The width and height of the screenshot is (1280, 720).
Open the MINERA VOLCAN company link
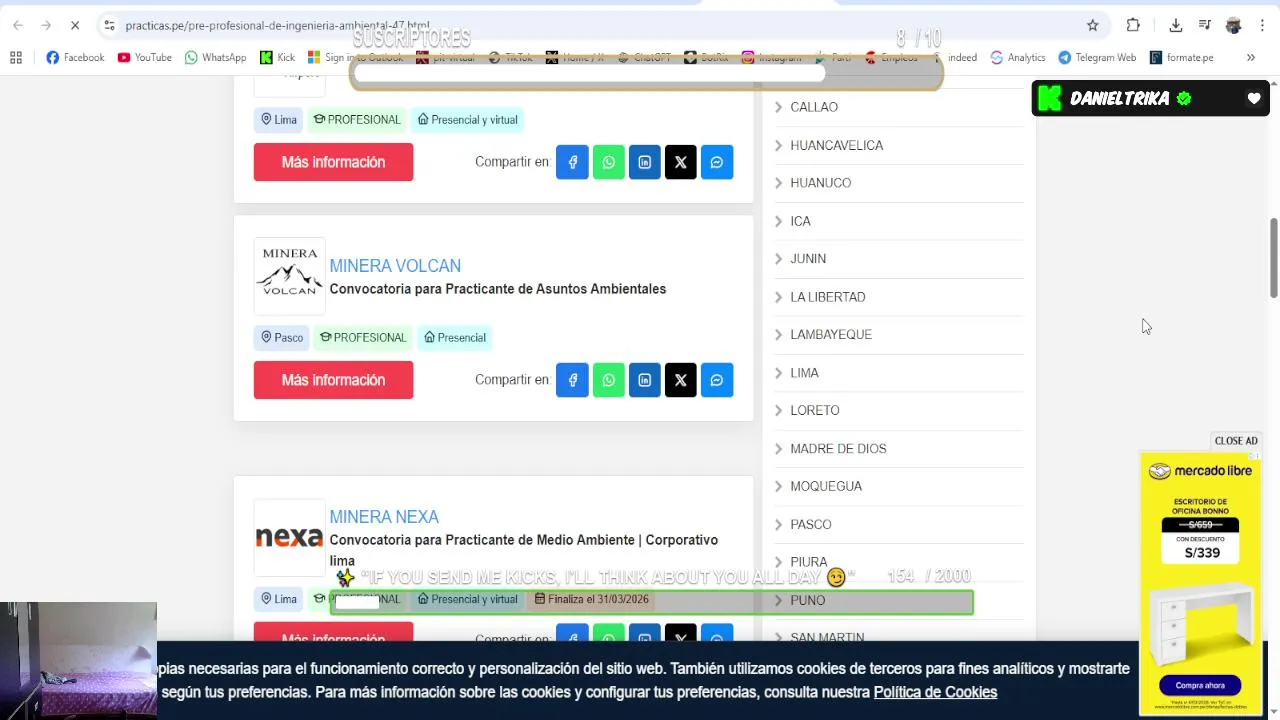point(395,266)
